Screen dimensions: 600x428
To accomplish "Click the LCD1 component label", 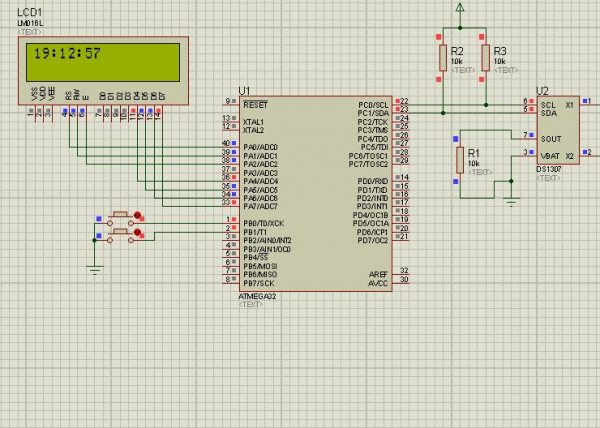I will [29, 13].
